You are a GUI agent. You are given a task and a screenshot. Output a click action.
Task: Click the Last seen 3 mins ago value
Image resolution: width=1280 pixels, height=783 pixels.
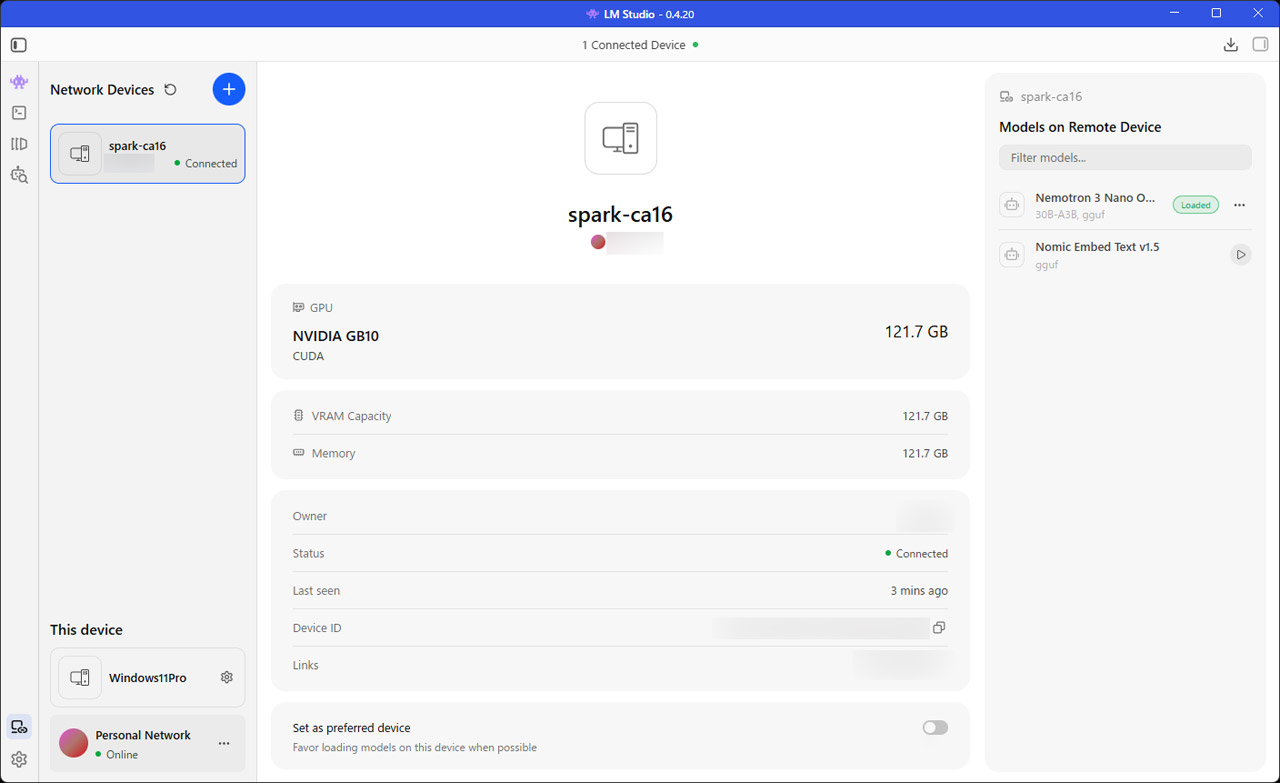click(x=919, y=591)
